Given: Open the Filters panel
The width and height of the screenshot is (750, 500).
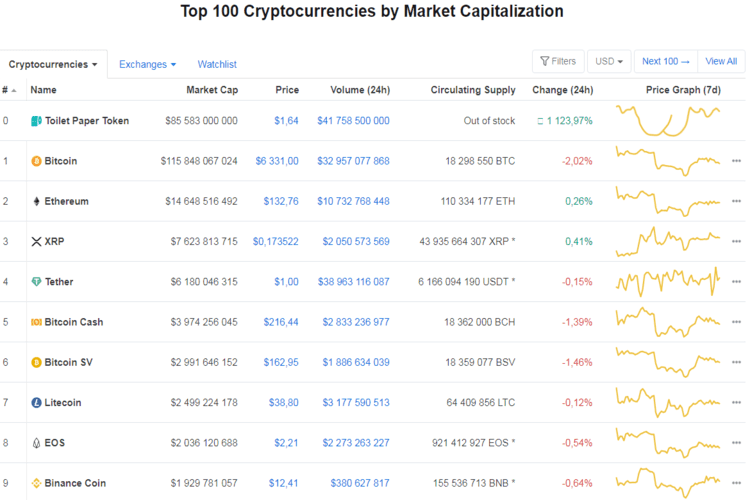Looking at the screenshot, I should (558, 61).
